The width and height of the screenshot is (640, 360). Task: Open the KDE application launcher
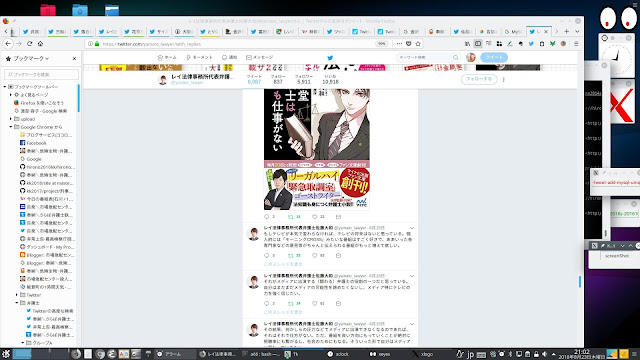[x=6, y=354]
